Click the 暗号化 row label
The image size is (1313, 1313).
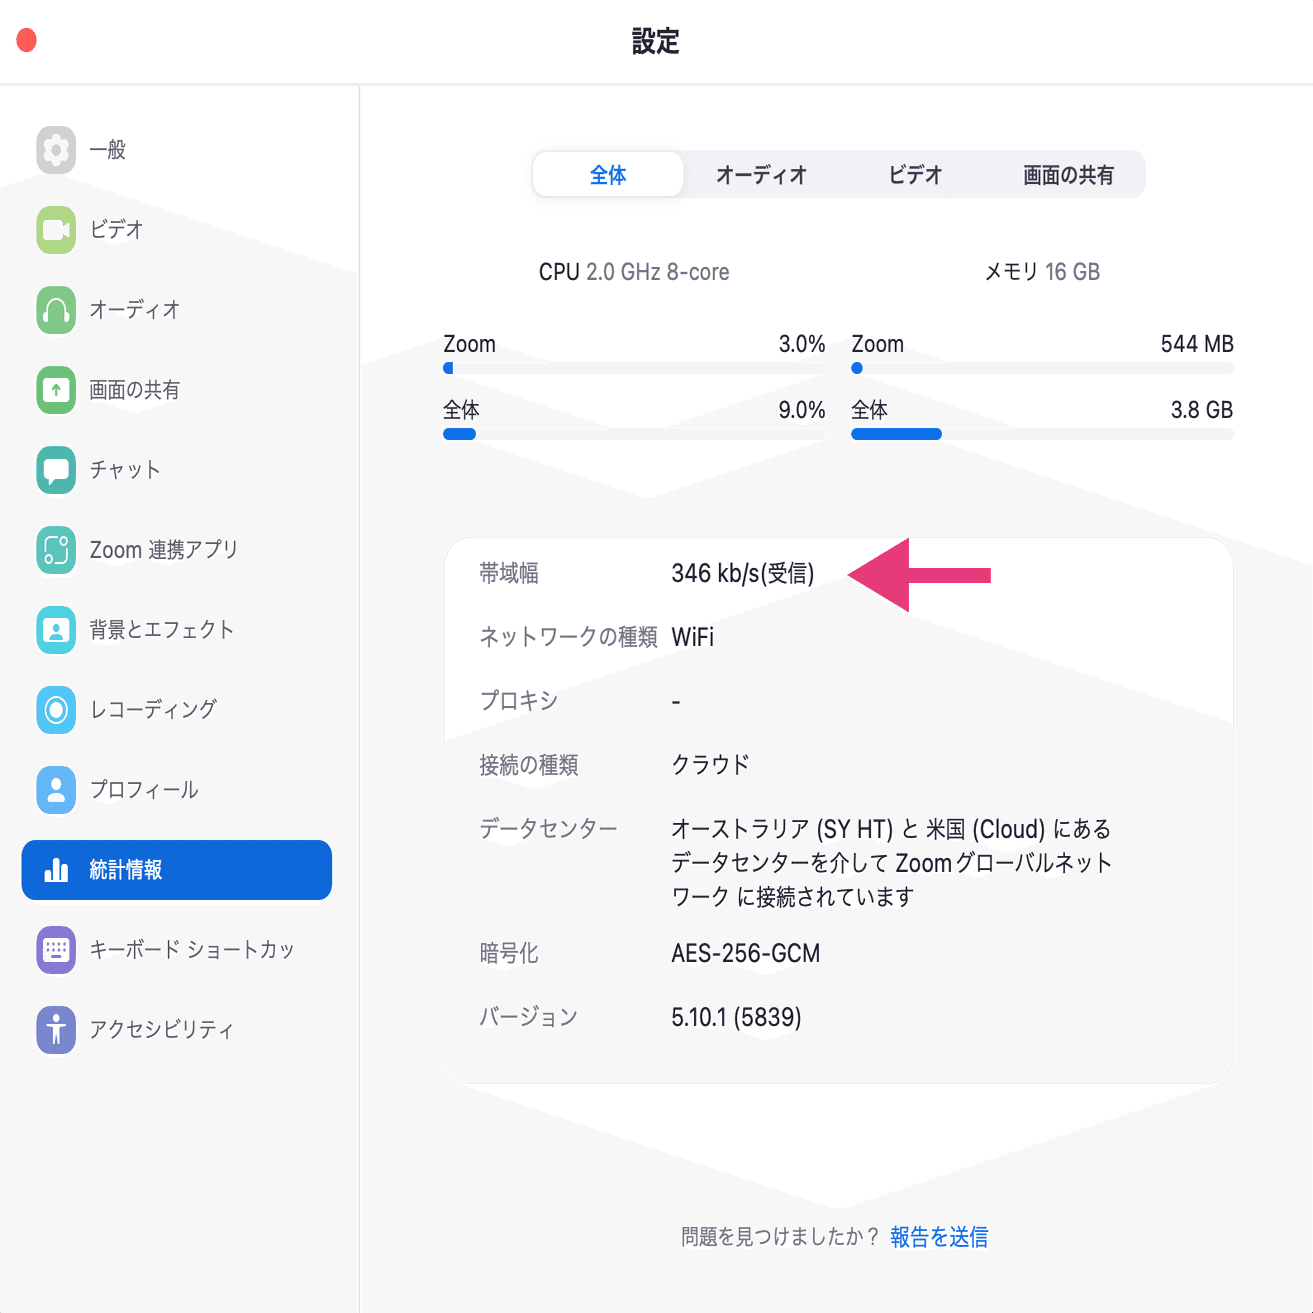click(509, 953)
